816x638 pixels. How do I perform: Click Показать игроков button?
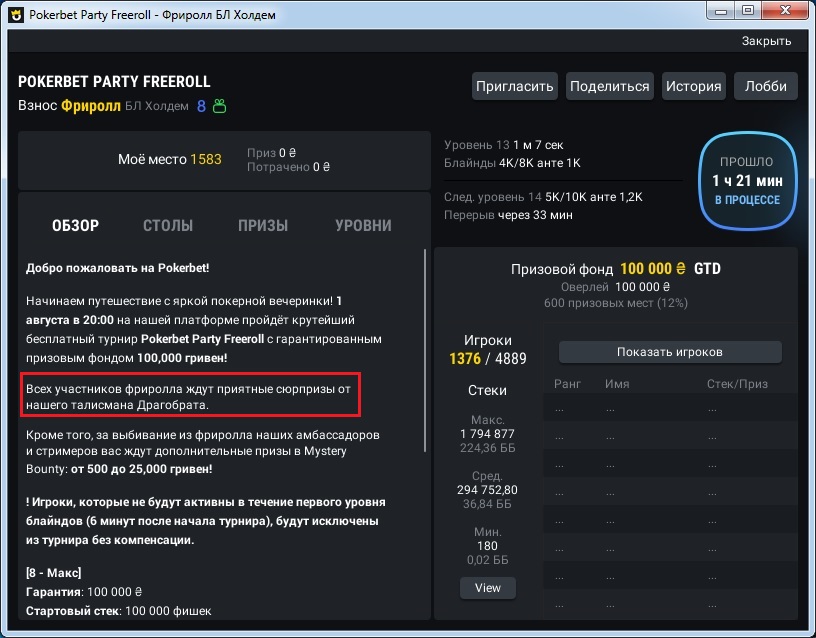pos(670,352)
